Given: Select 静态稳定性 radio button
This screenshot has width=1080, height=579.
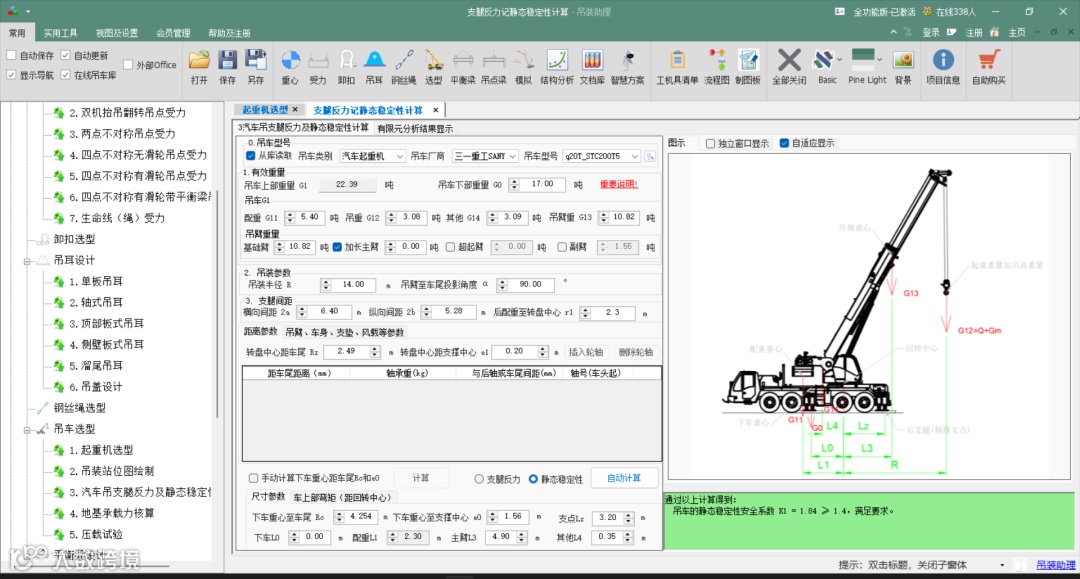Looking at the screenshot, I should [533, 479].
